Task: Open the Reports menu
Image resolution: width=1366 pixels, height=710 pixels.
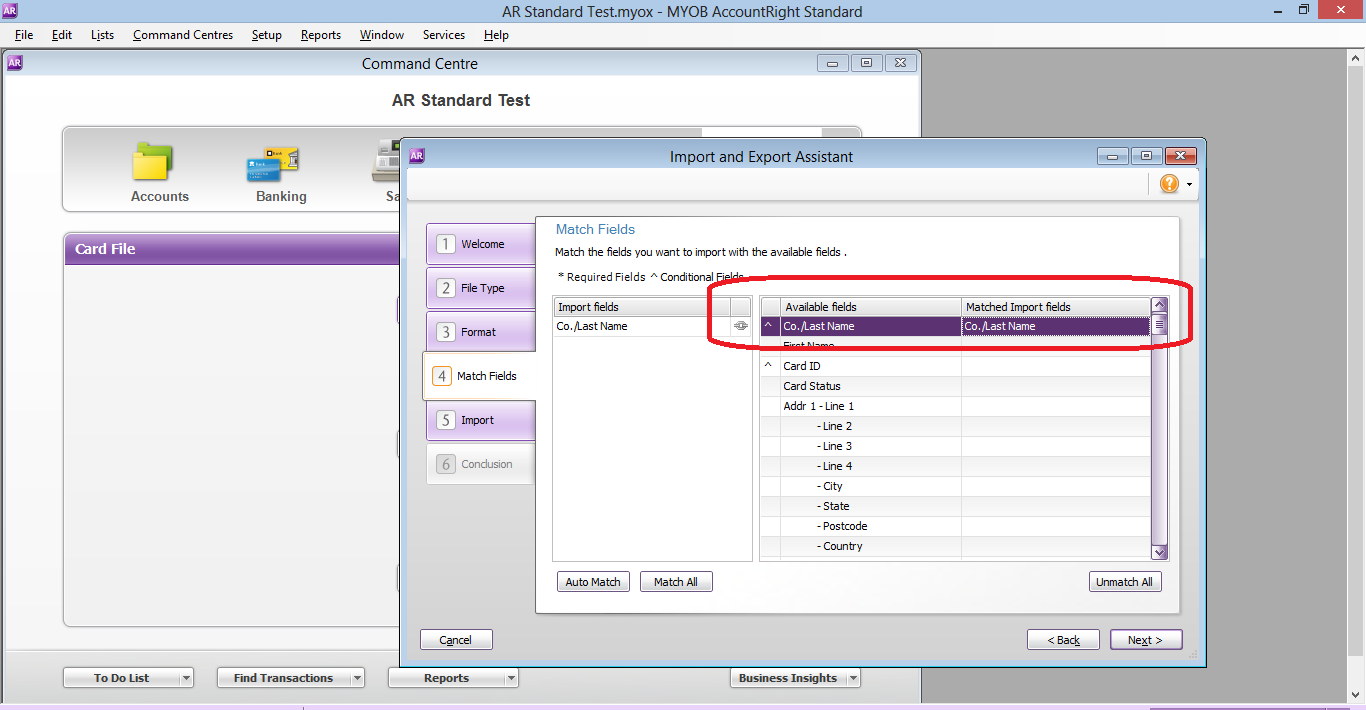Action: coord(321,35)
